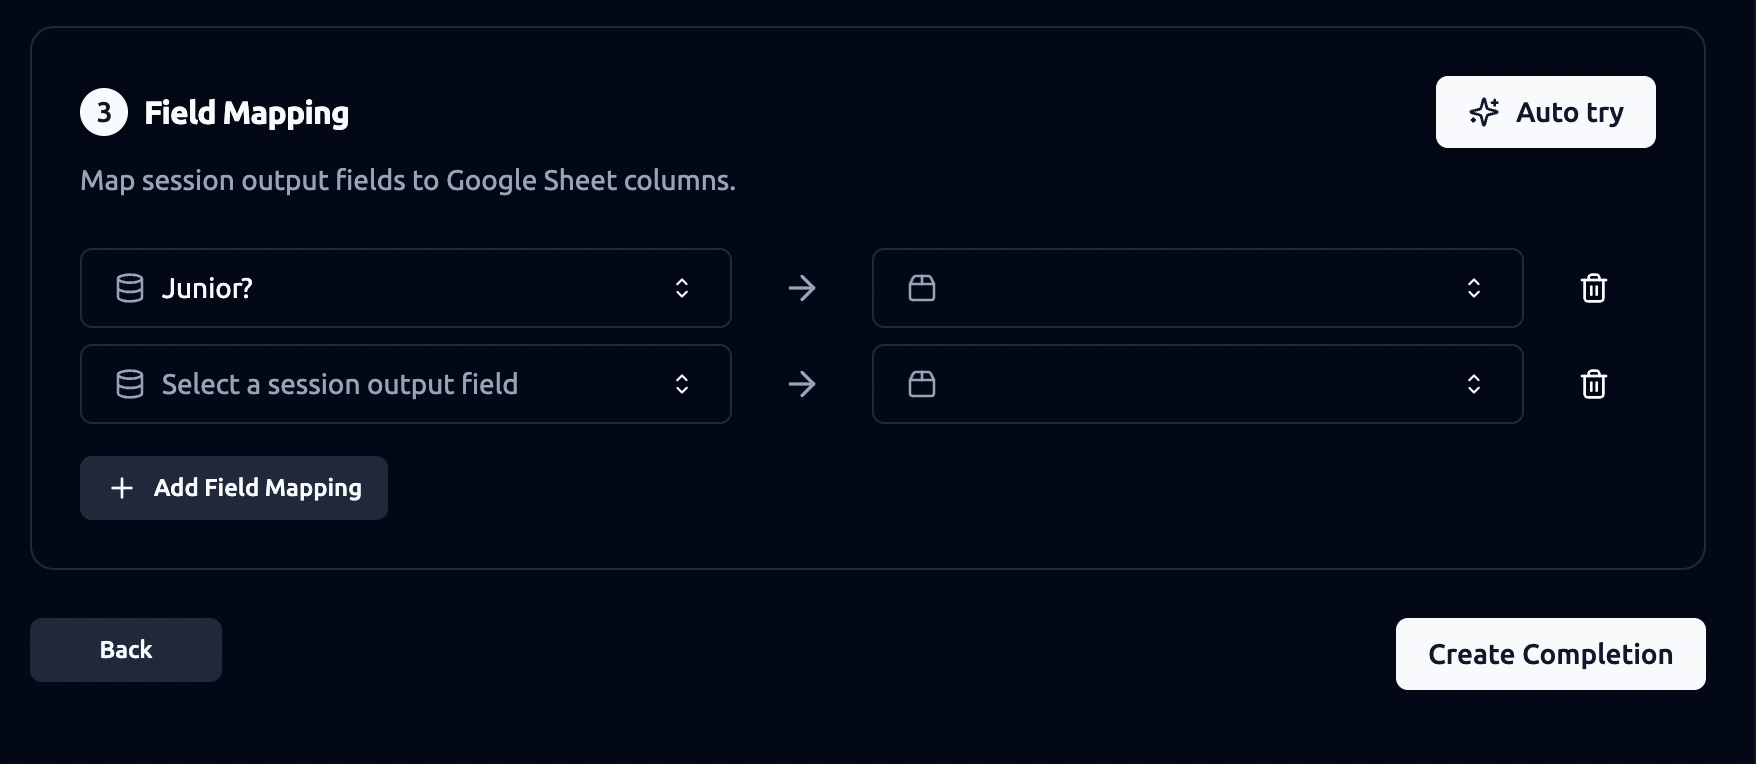Expand chevrons on second row column selector
Screen dimensions: 1756x764
[1474, 384]
